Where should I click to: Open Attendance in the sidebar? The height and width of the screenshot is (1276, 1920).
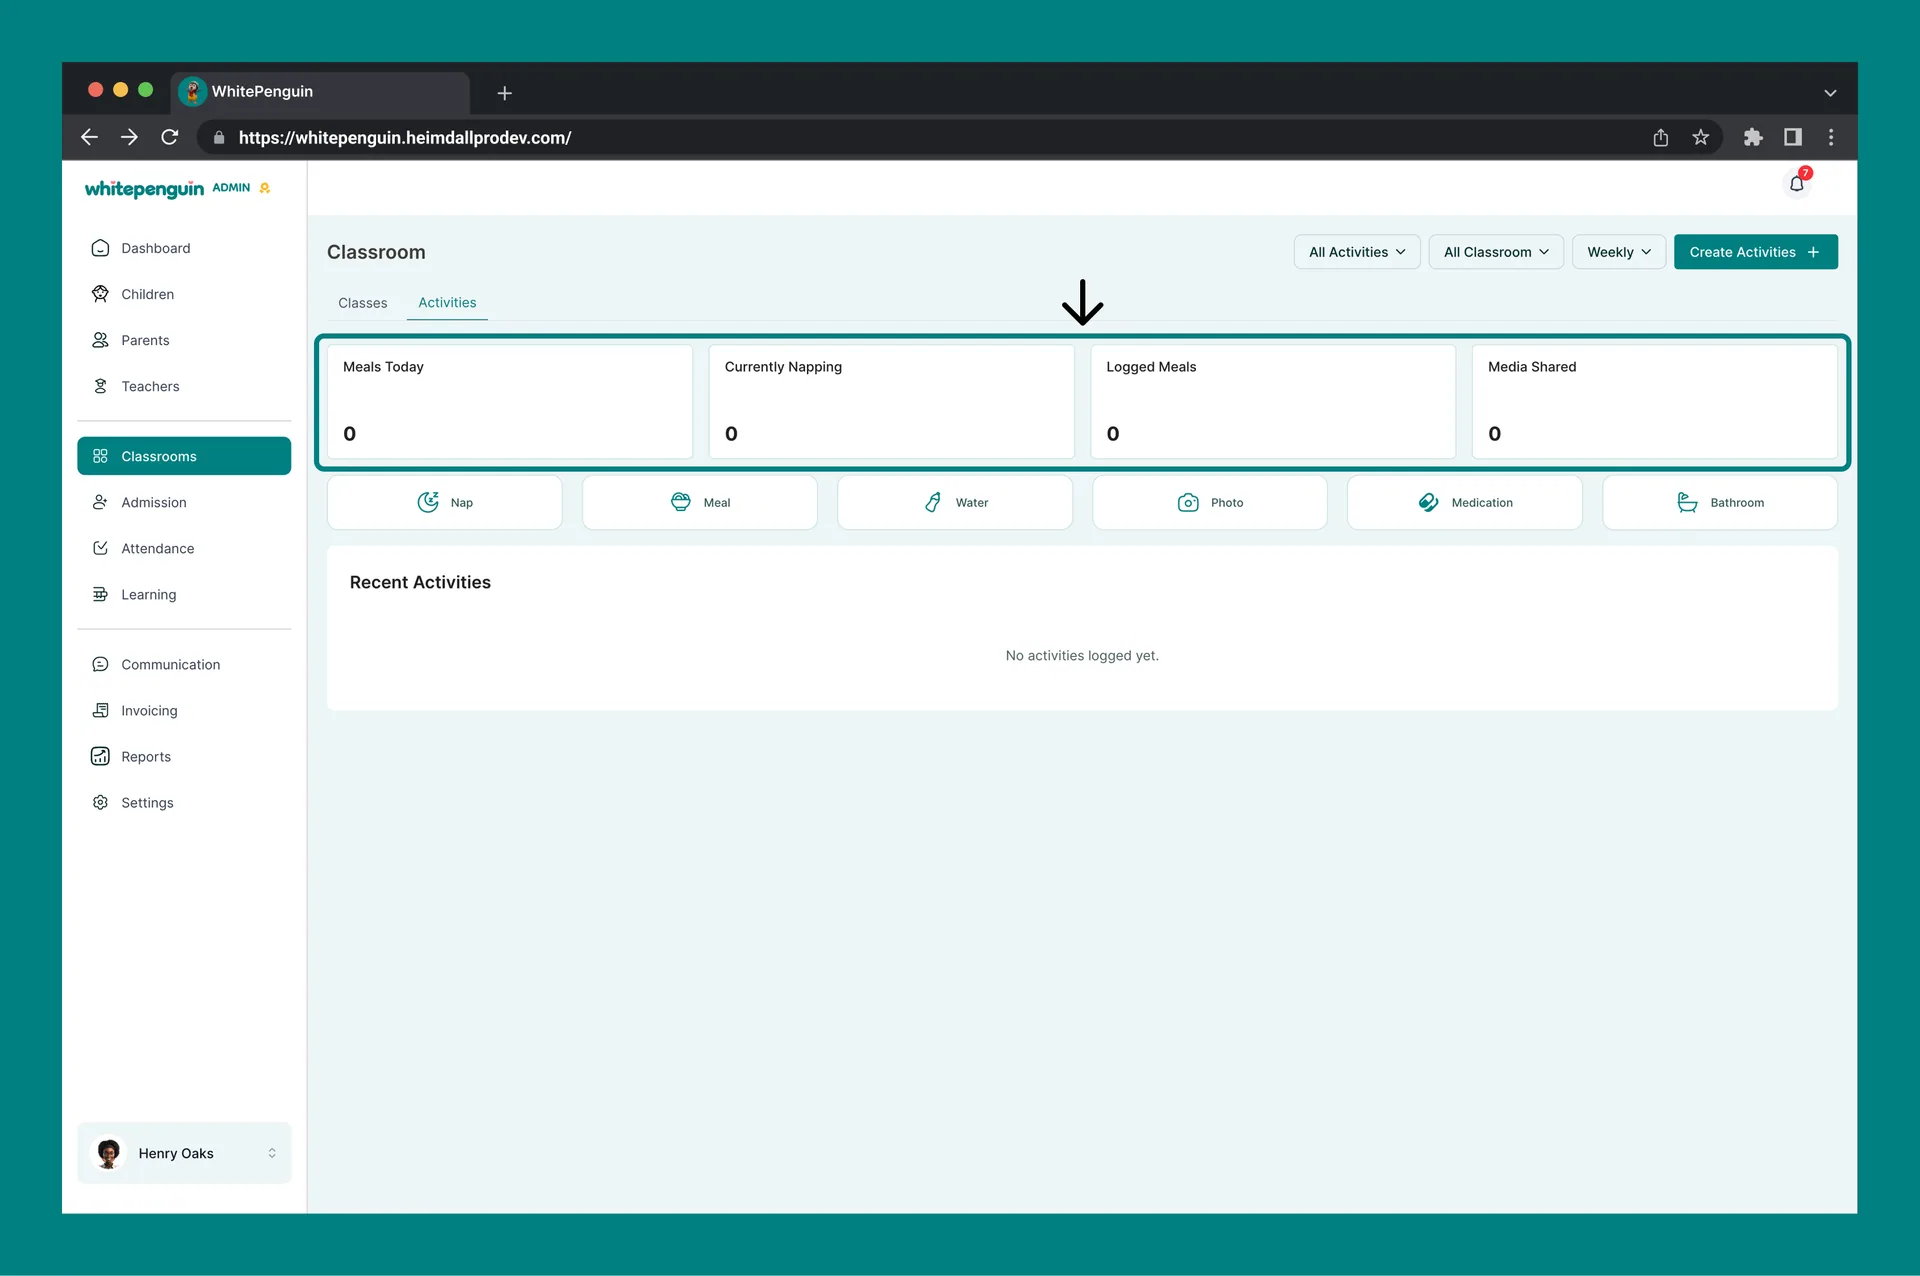(184, 548)
